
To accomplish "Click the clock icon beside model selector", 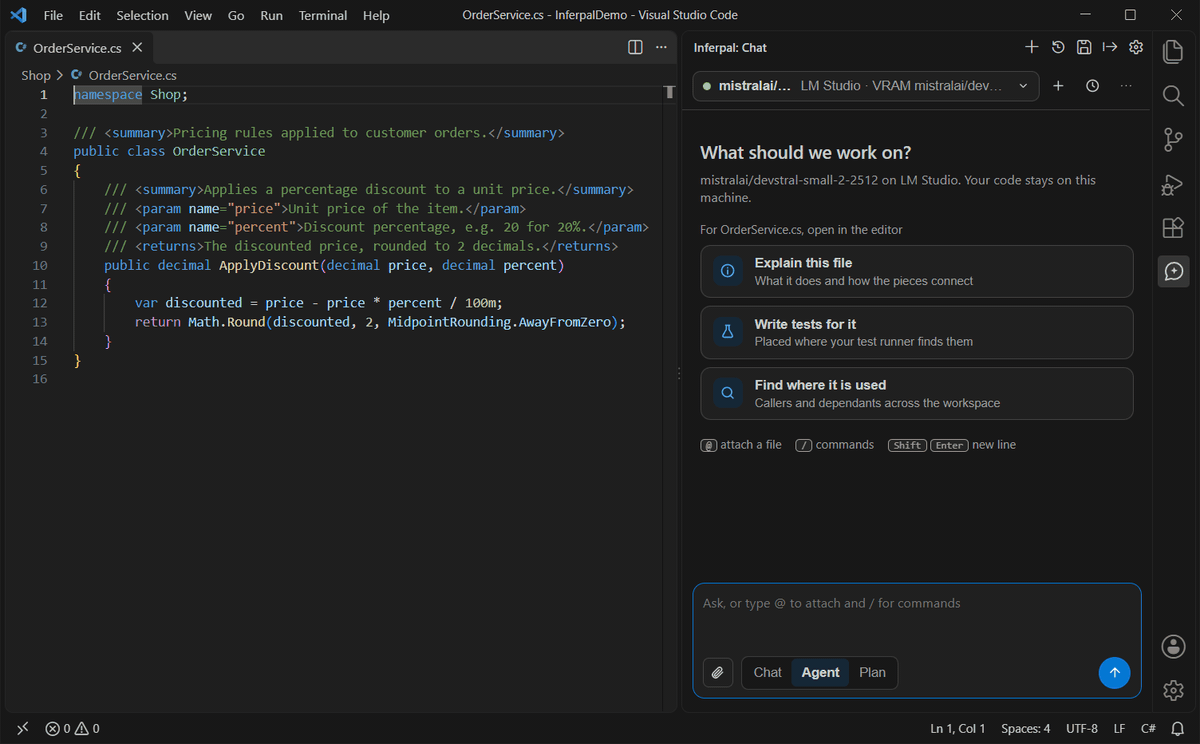I will pyautogui.click(x=1092, y=86).
